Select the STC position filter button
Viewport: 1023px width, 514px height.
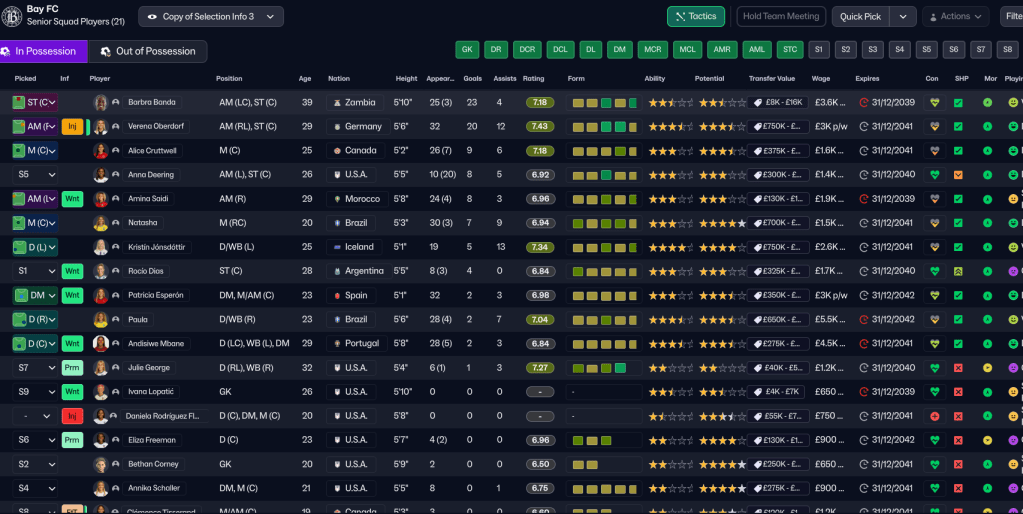789,49
